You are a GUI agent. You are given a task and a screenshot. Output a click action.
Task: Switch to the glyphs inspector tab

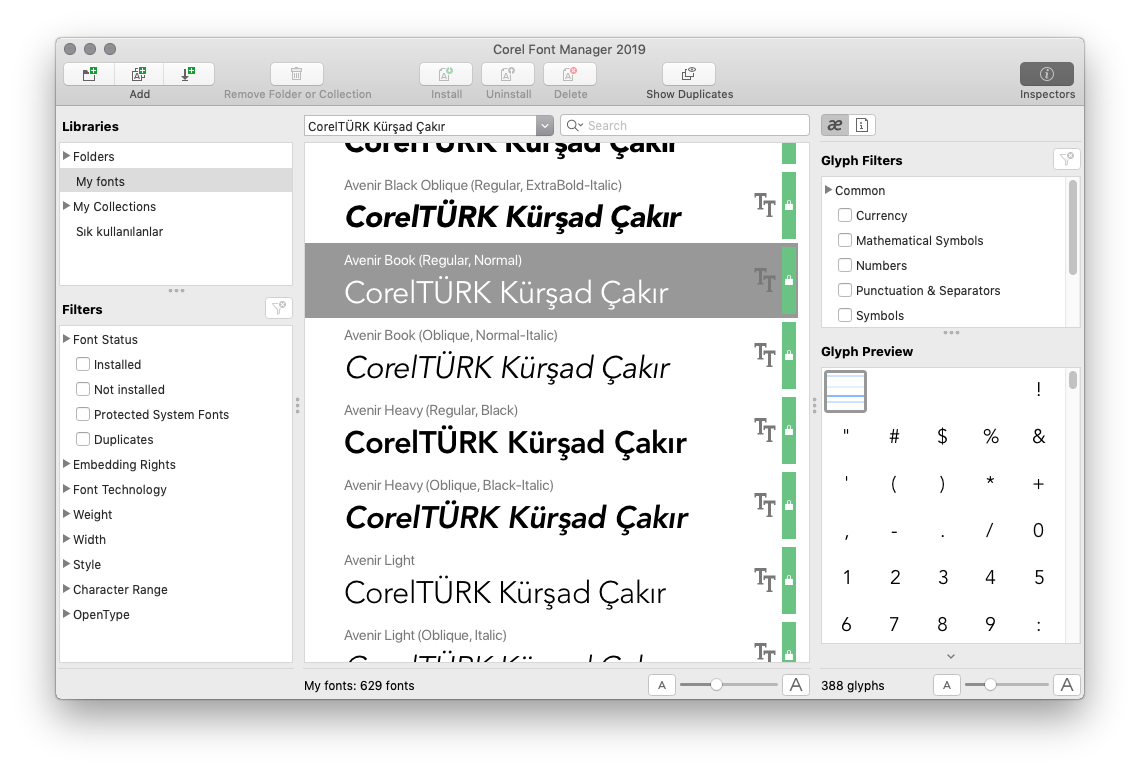click(x=834, y=124)
